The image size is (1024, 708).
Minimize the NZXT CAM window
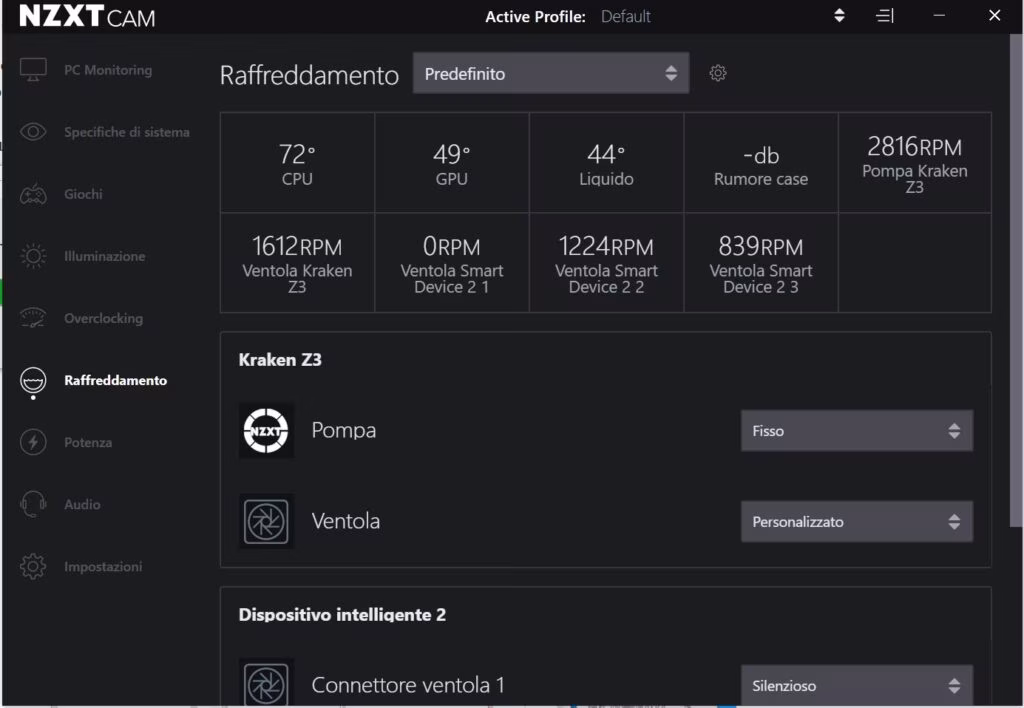tap(939, 15)
